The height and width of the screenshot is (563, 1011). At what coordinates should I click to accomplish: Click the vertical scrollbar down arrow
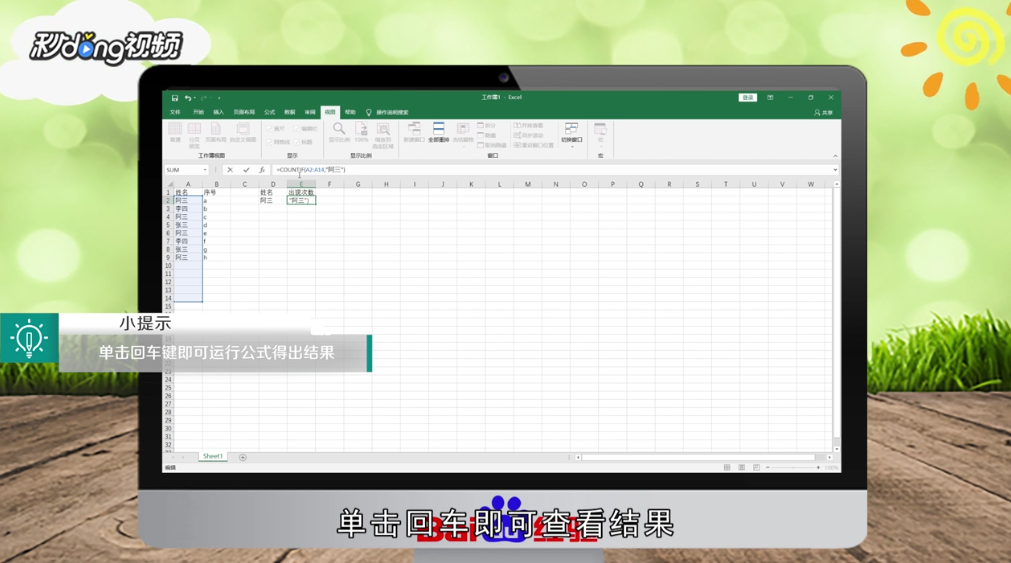pos(836,449)
